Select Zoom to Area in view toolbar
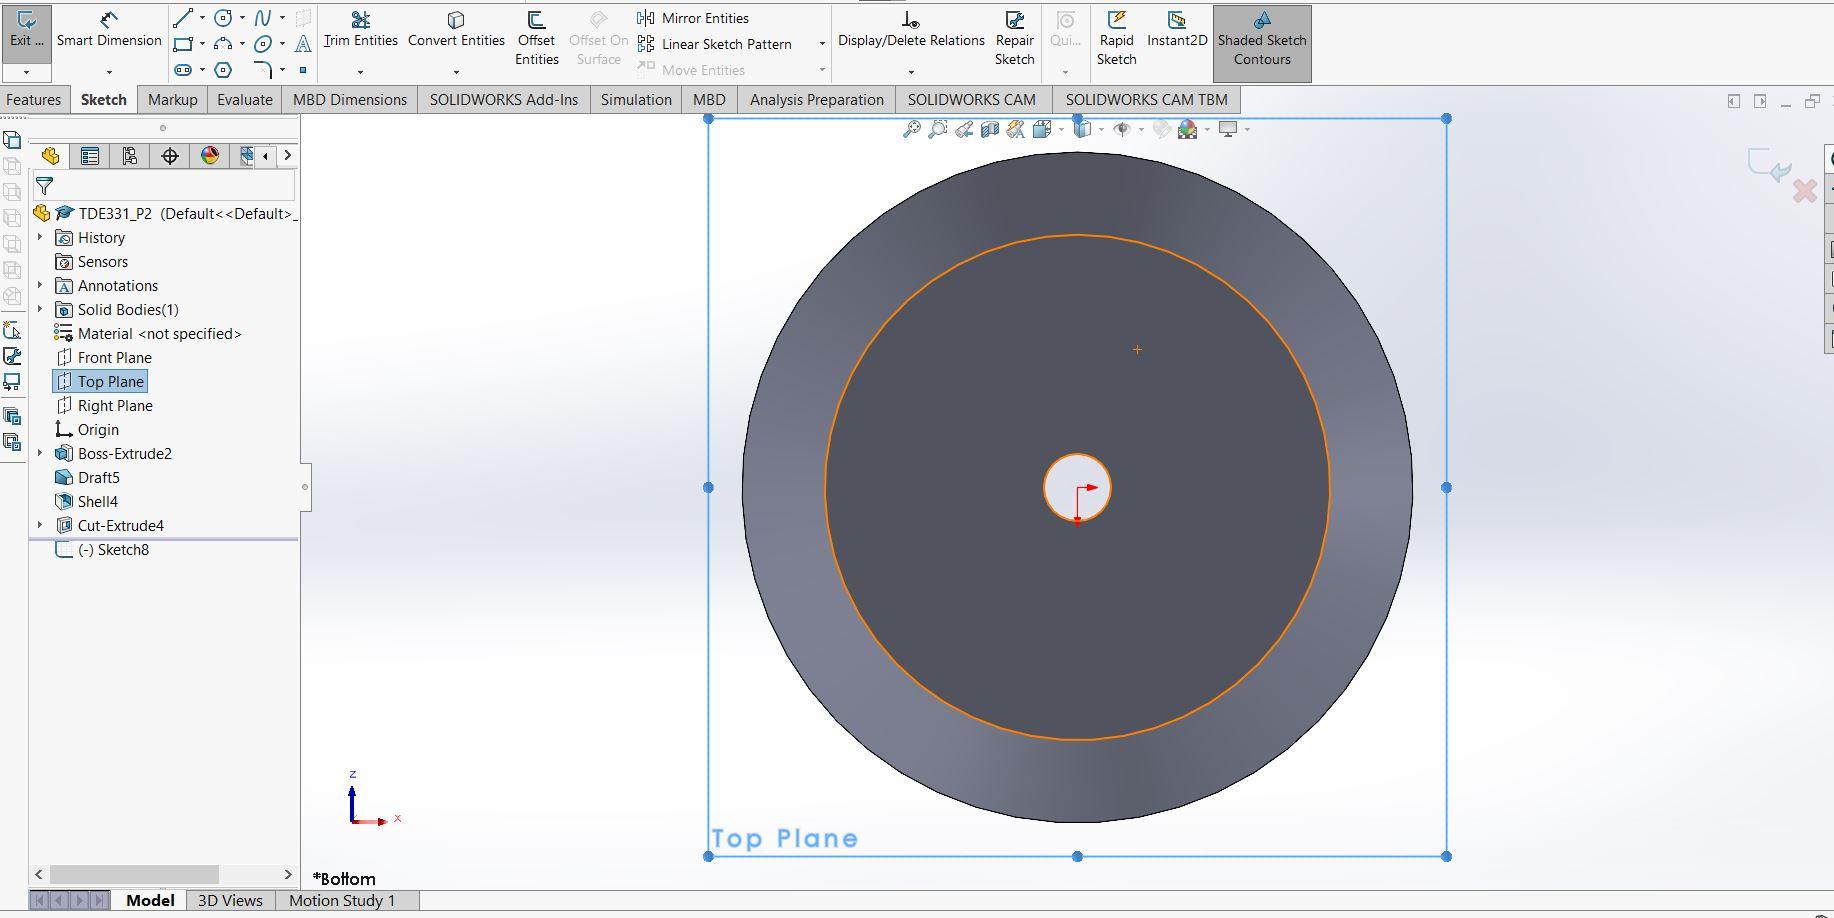 [x=937, y=129]
